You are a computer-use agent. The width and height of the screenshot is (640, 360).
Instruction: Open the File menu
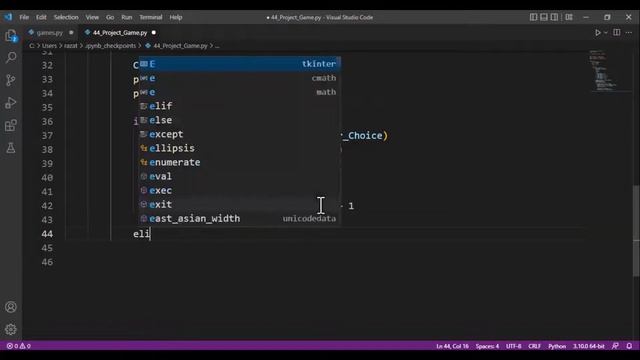[24, 17]
